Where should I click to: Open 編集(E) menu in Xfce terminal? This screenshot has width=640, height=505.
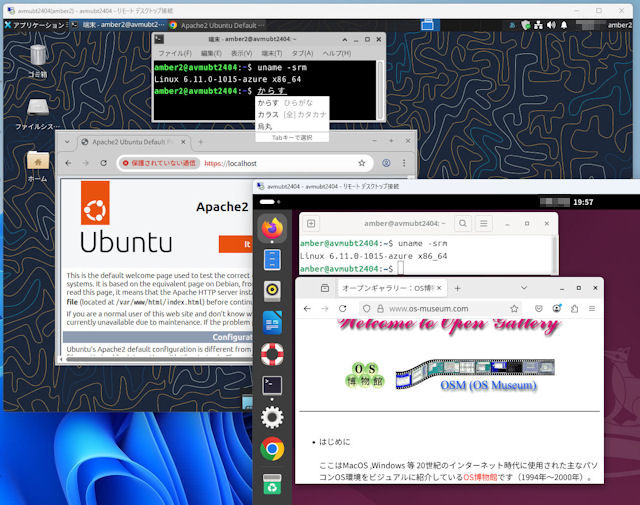pyautogui.click(x=211, y=53)
